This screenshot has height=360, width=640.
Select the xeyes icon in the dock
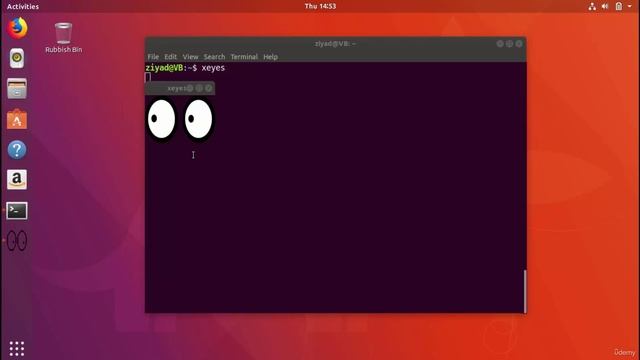tap(17, 241)
